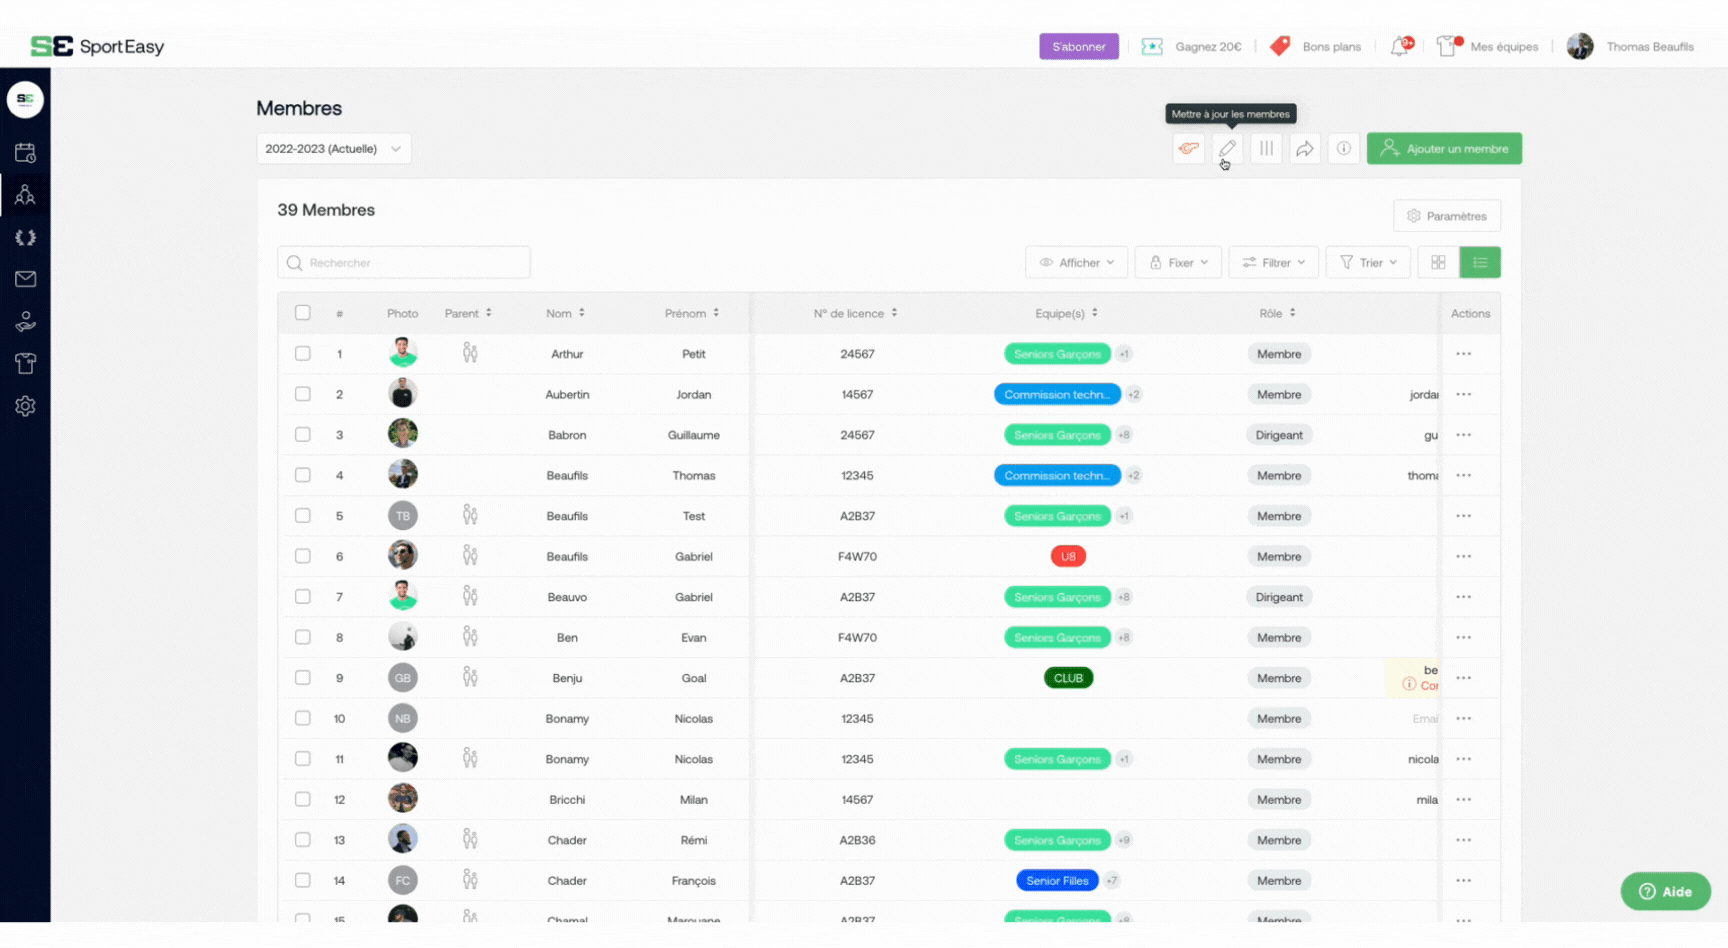Expand the Afficher dropdown

click(1076, 262)
